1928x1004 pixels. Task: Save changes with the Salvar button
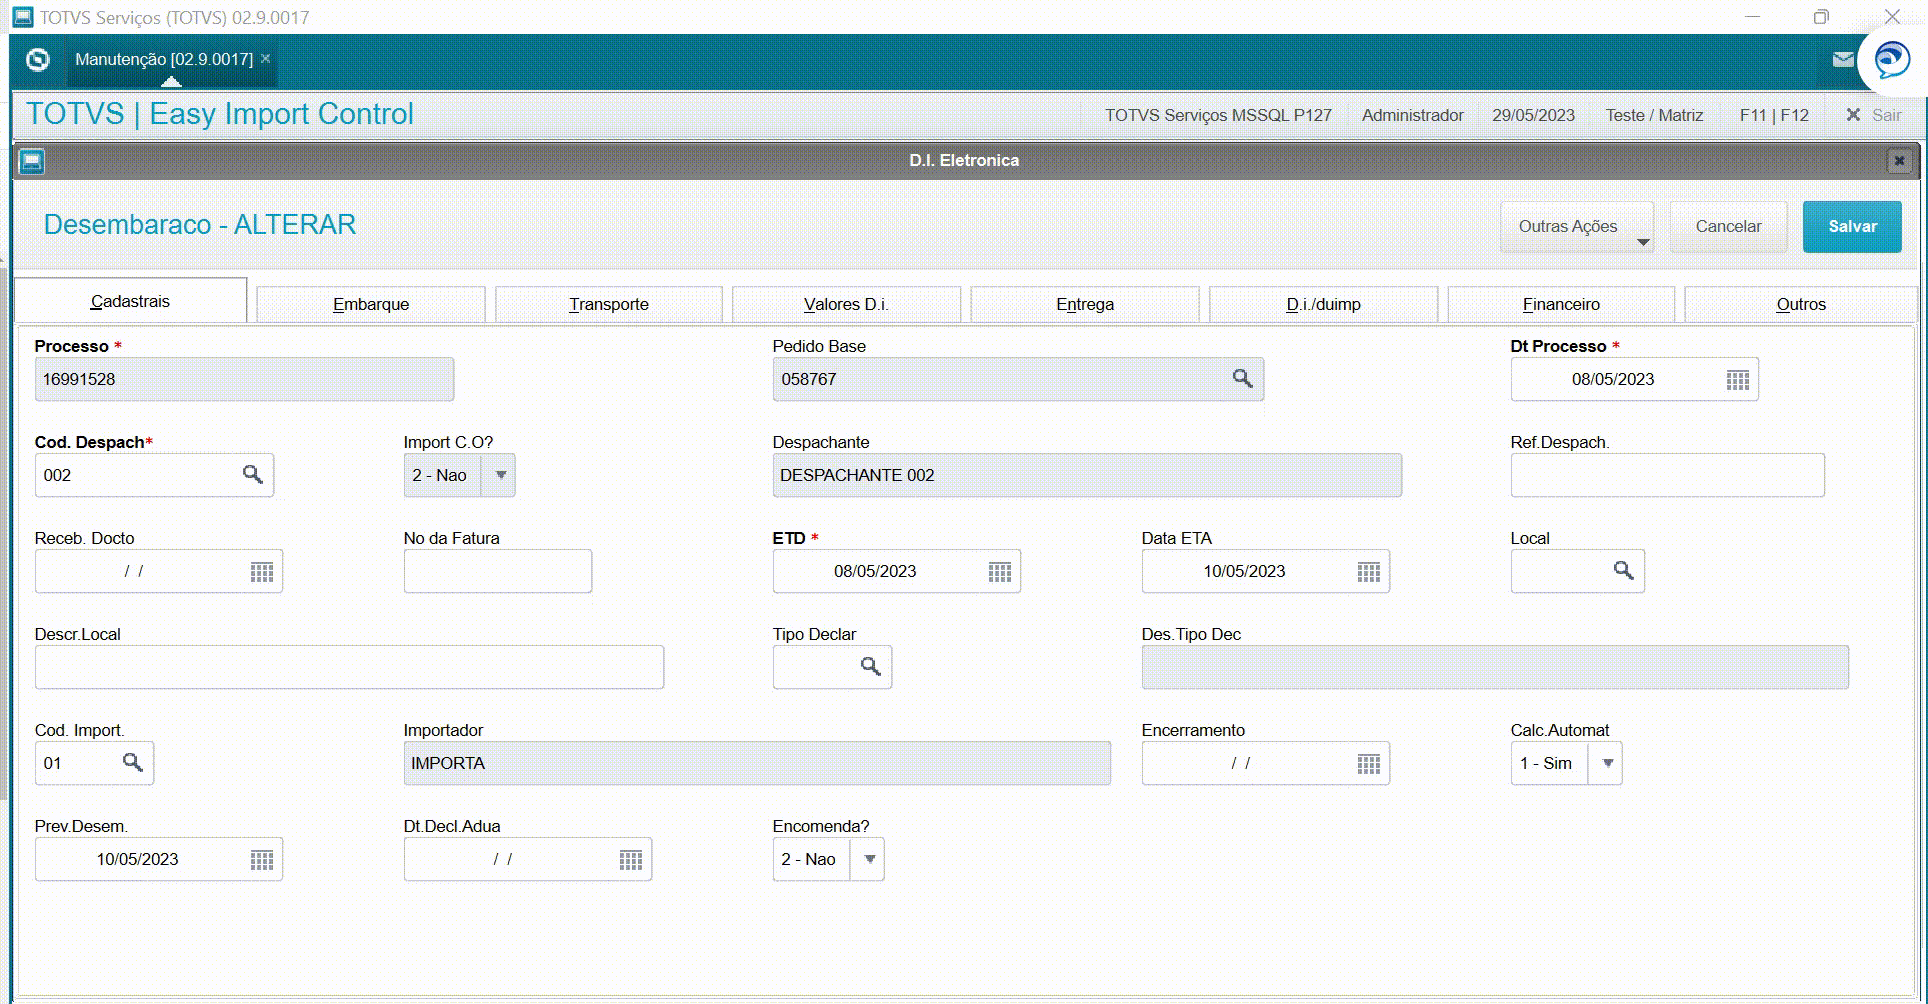(1852, 227)
